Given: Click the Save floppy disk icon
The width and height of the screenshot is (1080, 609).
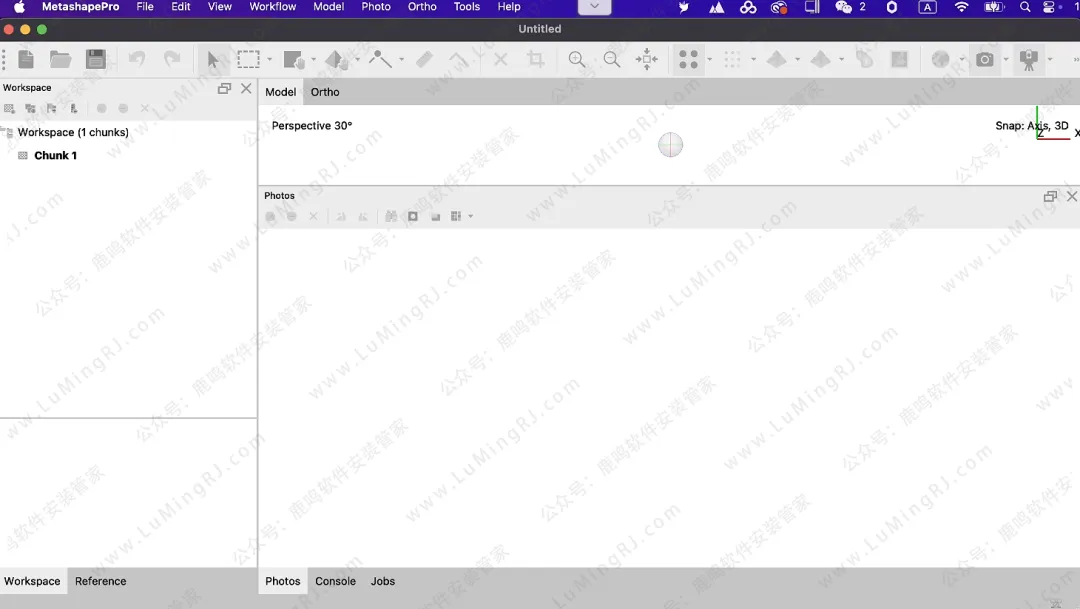Looking at the screenshot, I should pyautogui.click(x=95, y=60).
